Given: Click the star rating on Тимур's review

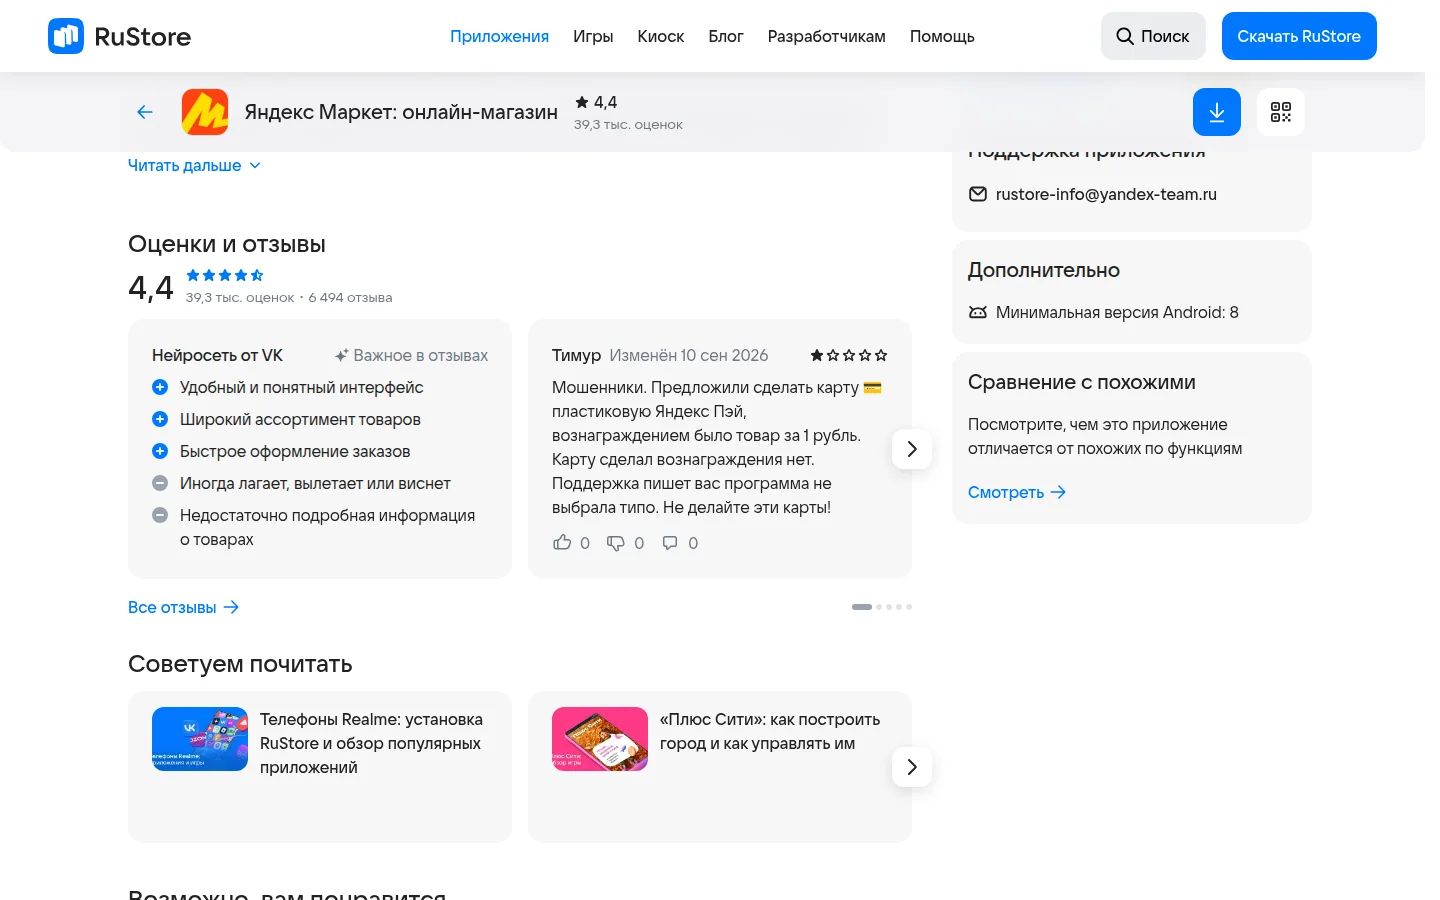Looking at the screenshot, I should [849, 355].
